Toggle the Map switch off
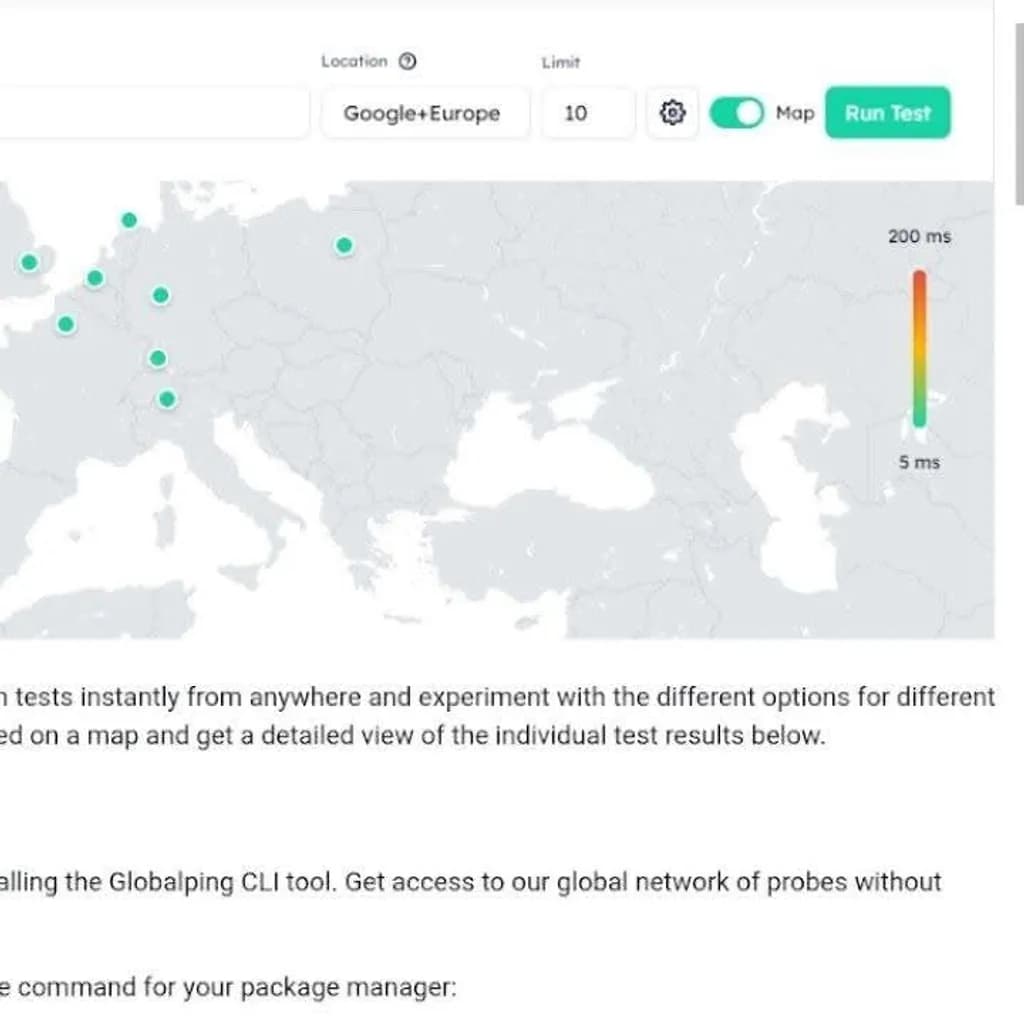The image size is (1024, 1028). [736, 113]
